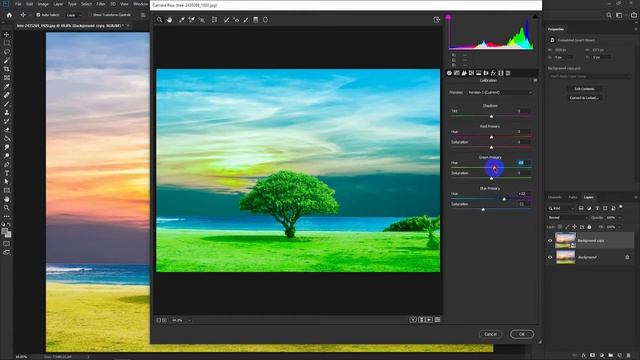The width and height of the screenshot is (640, 360).
Task: Select the Lasso tool in Photoshop toolbar
Action: 7,52
